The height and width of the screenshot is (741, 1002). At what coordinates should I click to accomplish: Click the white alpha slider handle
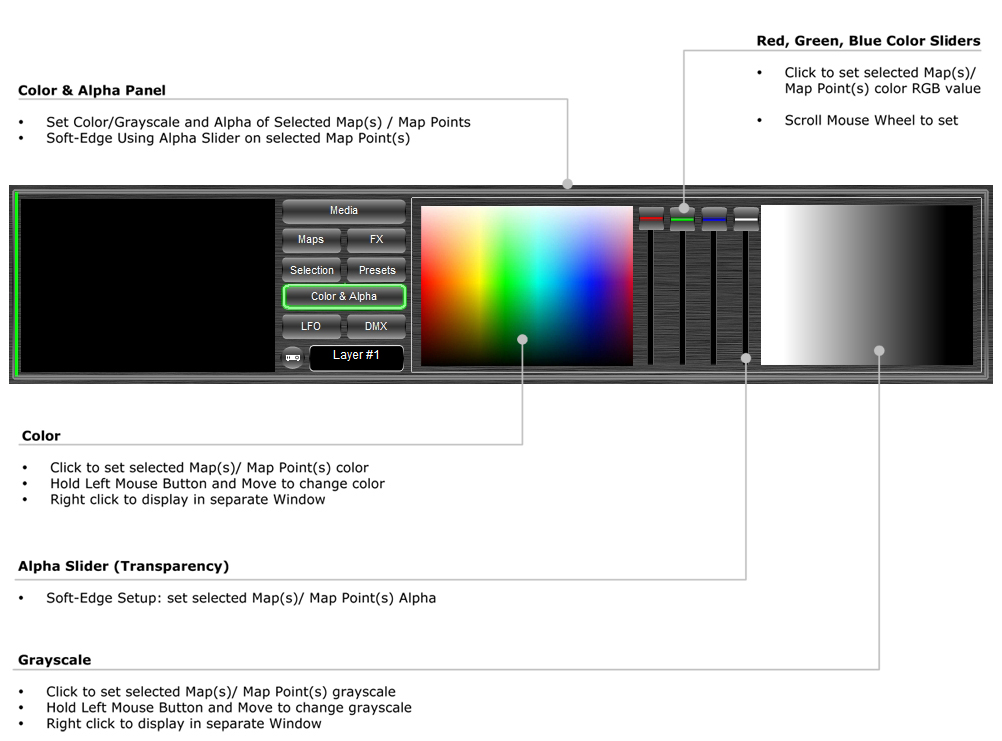(746, 218)
